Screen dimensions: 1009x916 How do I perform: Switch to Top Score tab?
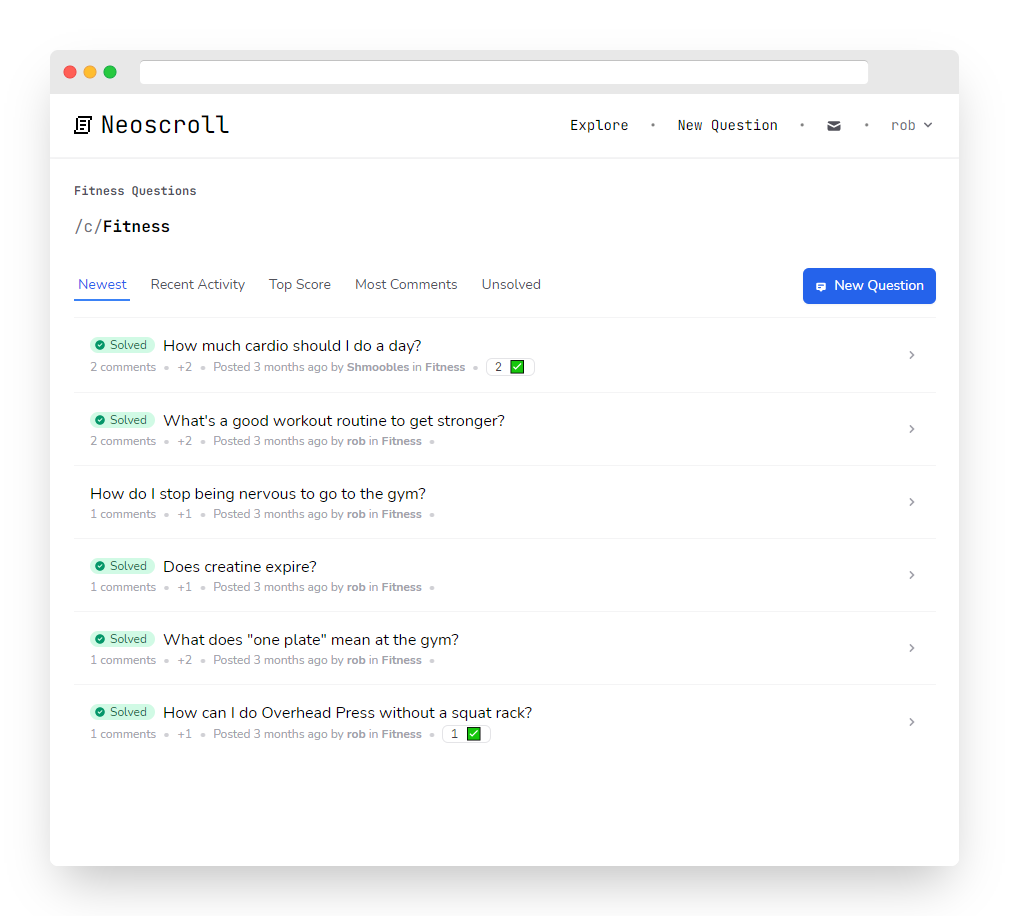point(300,285)
